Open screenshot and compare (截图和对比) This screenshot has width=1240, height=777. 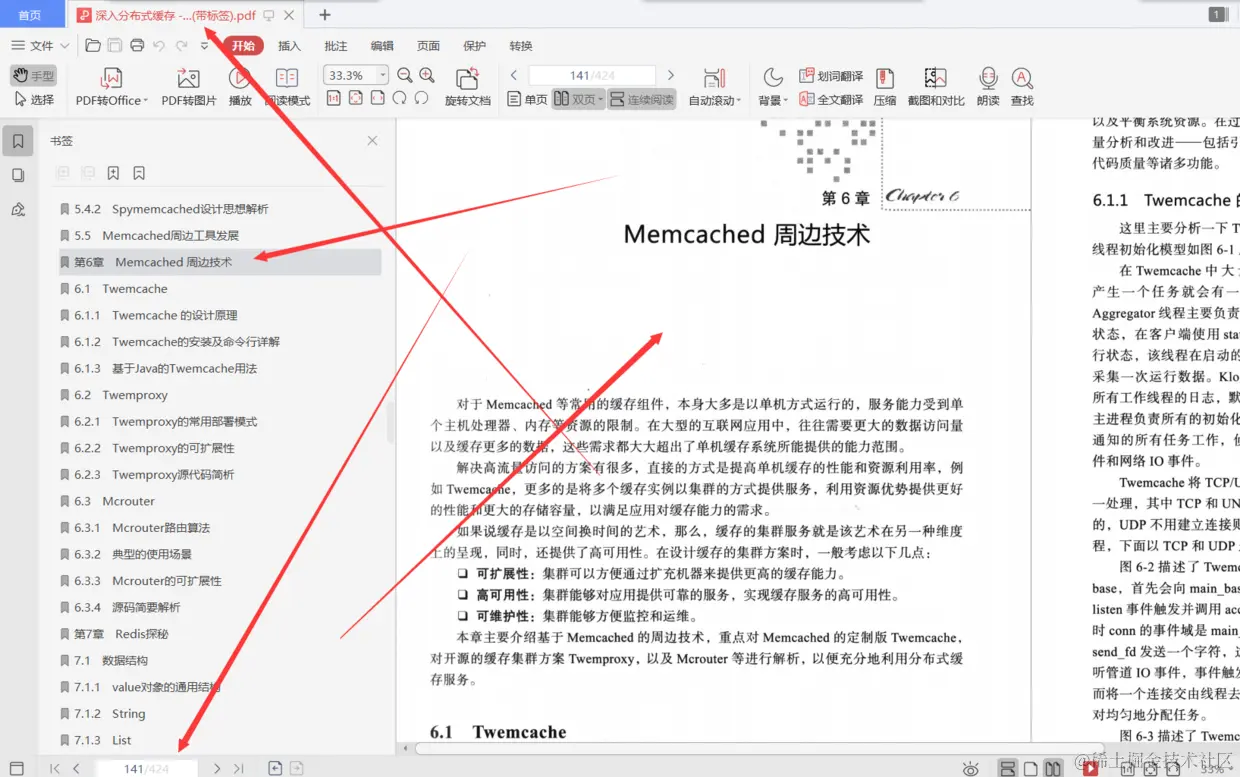click(x=936, y=87)
